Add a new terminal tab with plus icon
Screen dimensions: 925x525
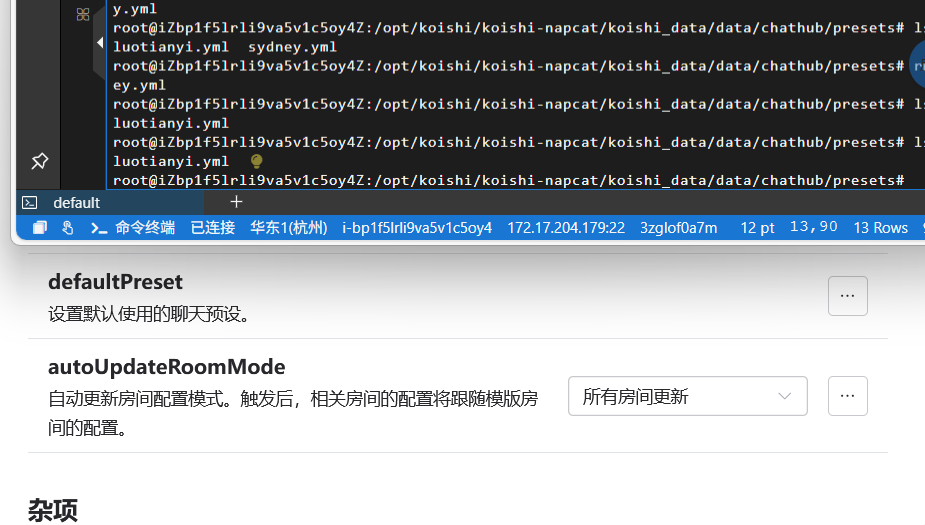point(236,201)
